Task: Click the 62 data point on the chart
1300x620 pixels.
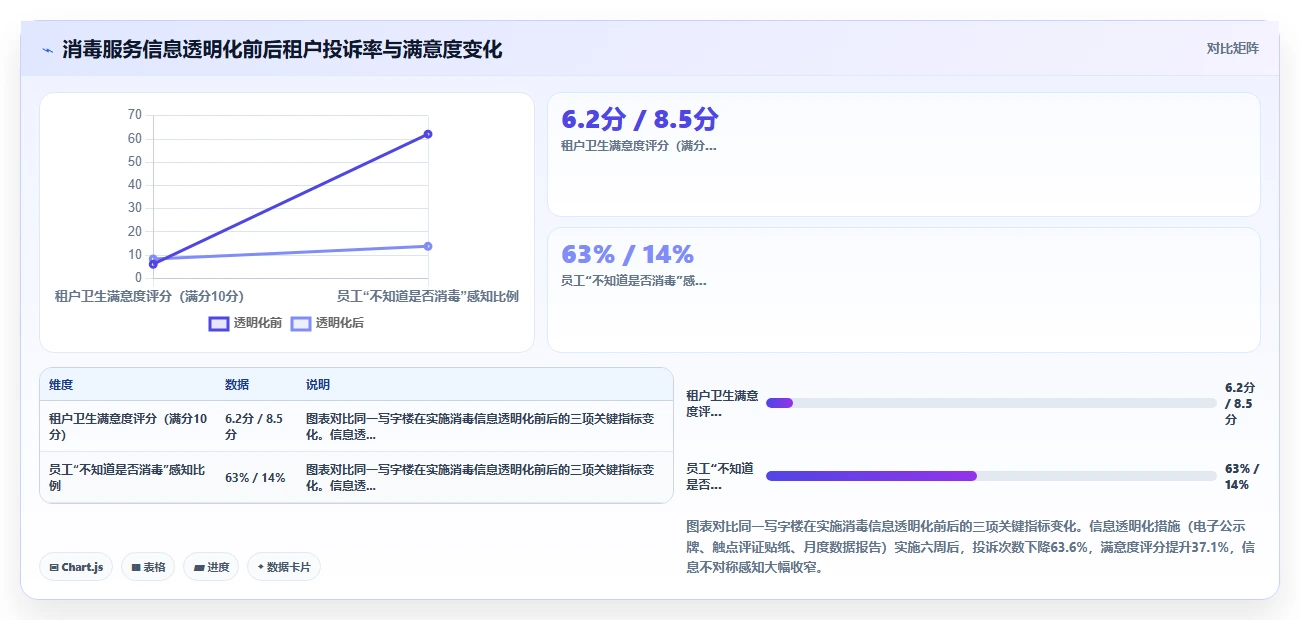Action: coord(428,134)
